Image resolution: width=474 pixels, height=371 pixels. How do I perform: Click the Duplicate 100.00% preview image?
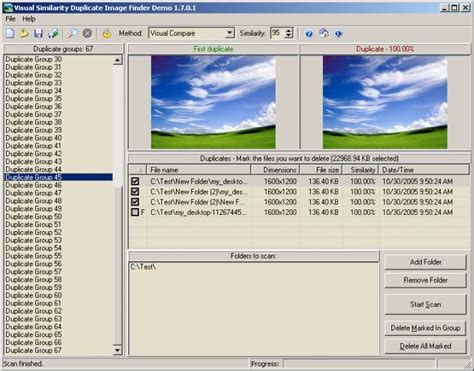point(385,102)
